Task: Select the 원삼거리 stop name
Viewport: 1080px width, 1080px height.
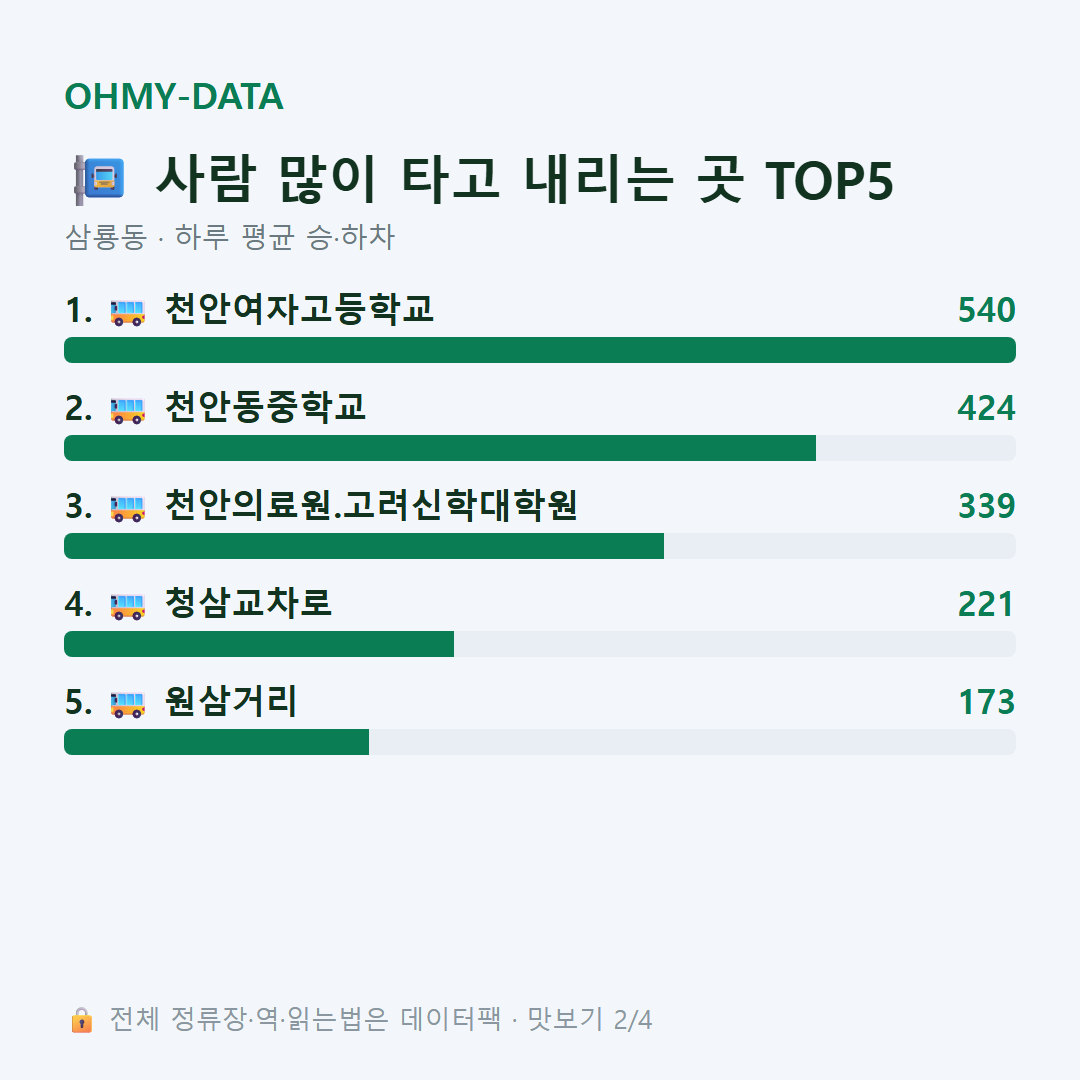Action: point(231,700)
